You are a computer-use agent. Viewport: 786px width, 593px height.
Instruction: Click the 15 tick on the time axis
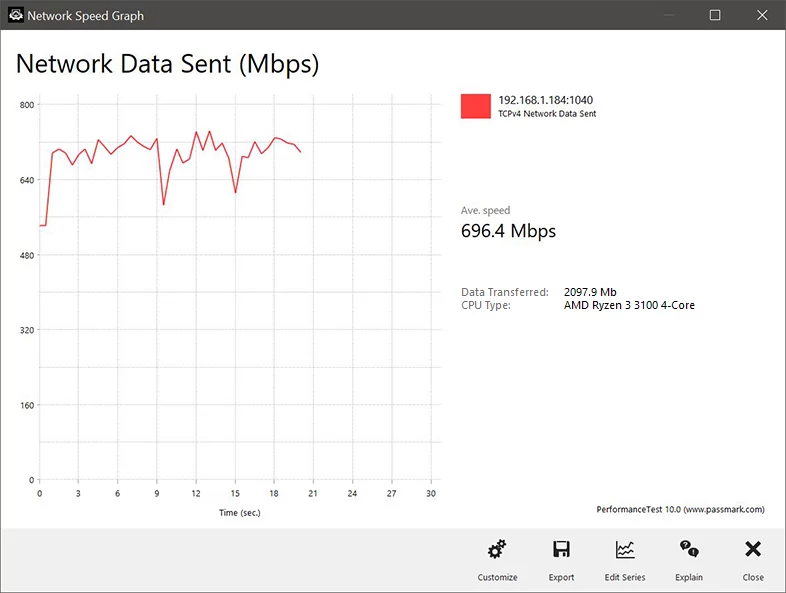[x=235, y=493]
